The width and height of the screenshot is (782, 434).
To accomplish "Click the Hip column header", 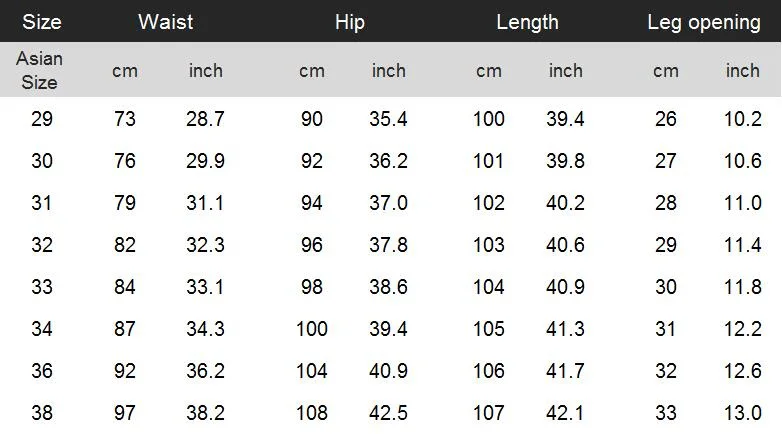I will 350,22.
